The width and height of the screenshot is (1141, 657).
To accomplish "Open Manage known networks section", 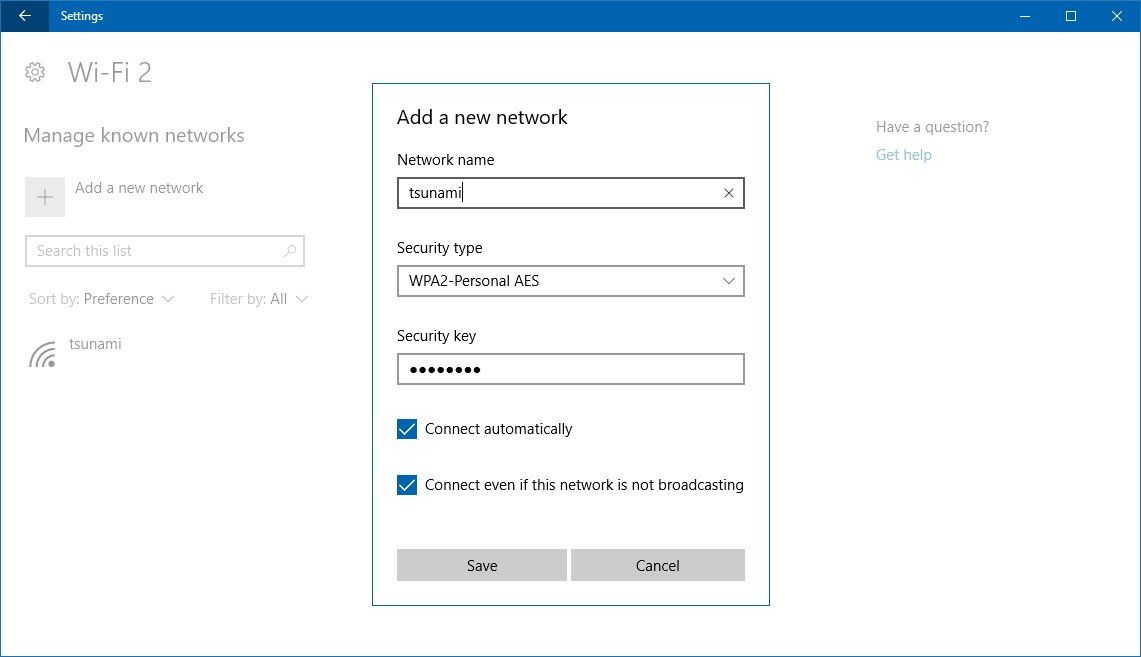I will 133,135.
